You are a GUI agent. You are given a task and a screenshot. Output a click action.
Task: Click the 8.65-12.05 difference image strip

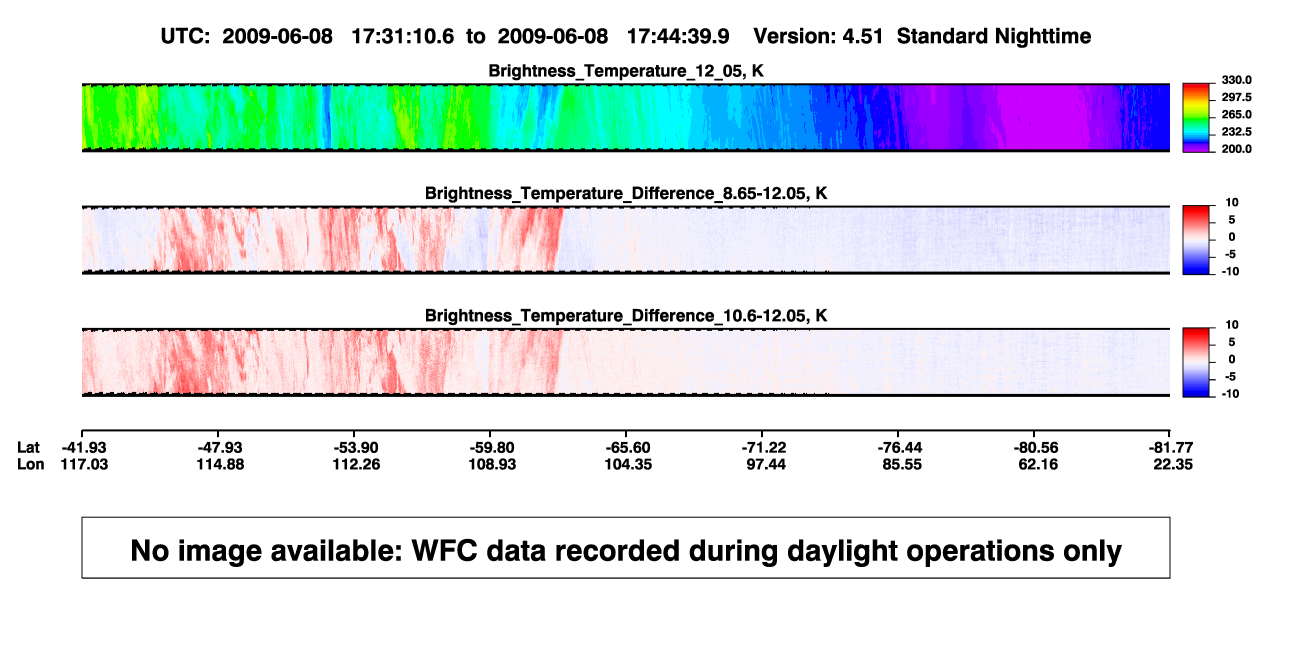[x=626, y=240]
